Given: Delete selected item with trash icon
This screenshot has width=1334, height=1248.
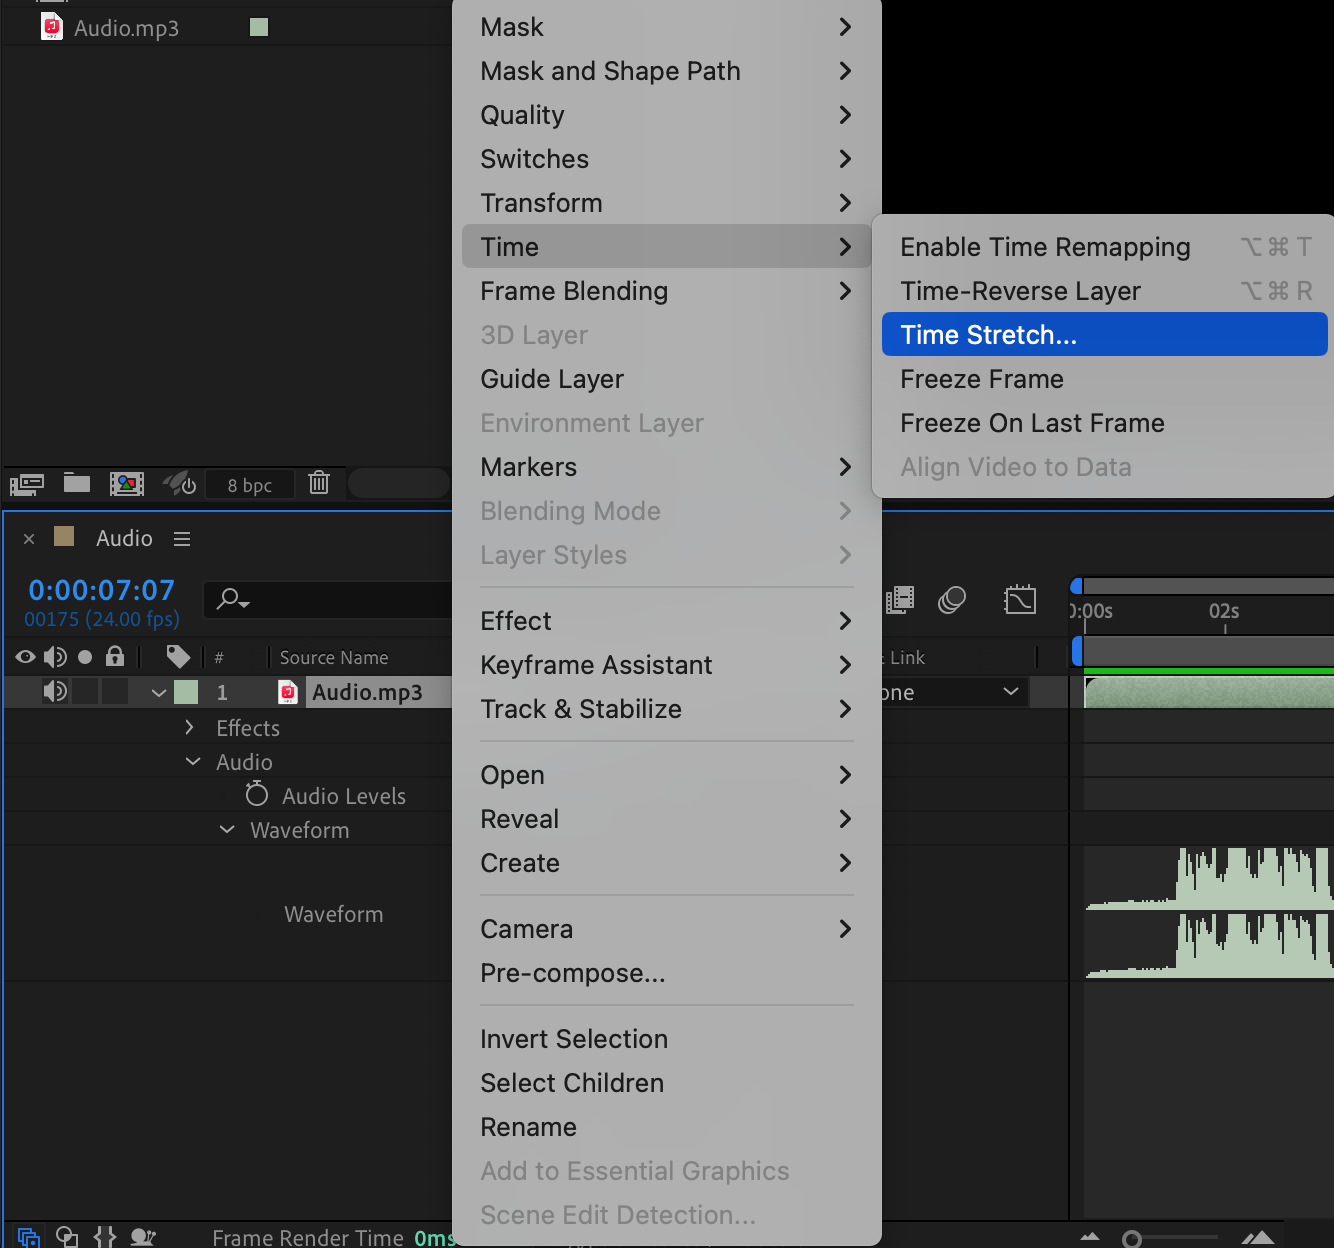Looking at the screenshot, I should click(x=319, y=483).
